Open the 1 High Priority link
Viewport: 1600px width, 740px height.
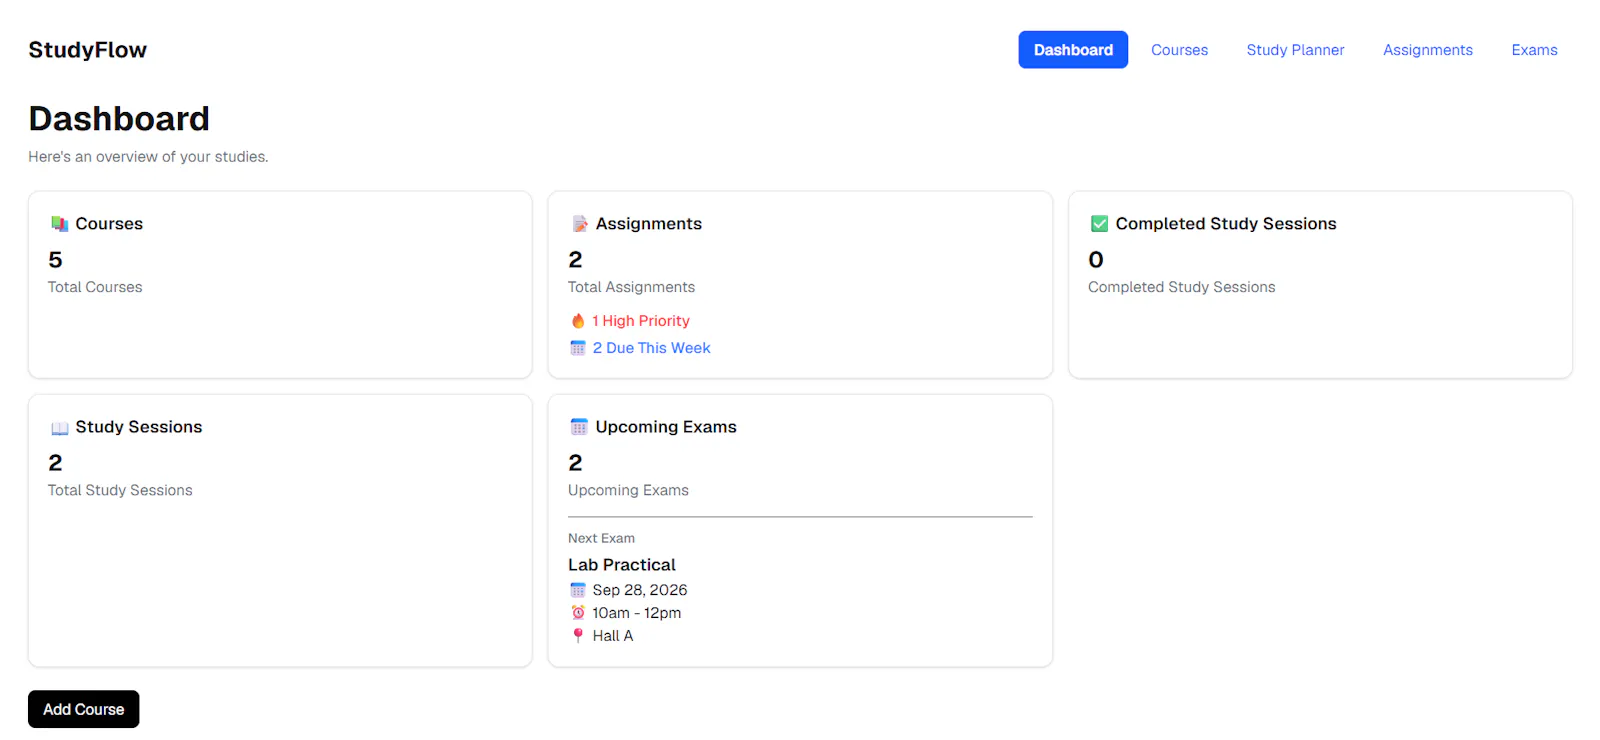point(641,321)
